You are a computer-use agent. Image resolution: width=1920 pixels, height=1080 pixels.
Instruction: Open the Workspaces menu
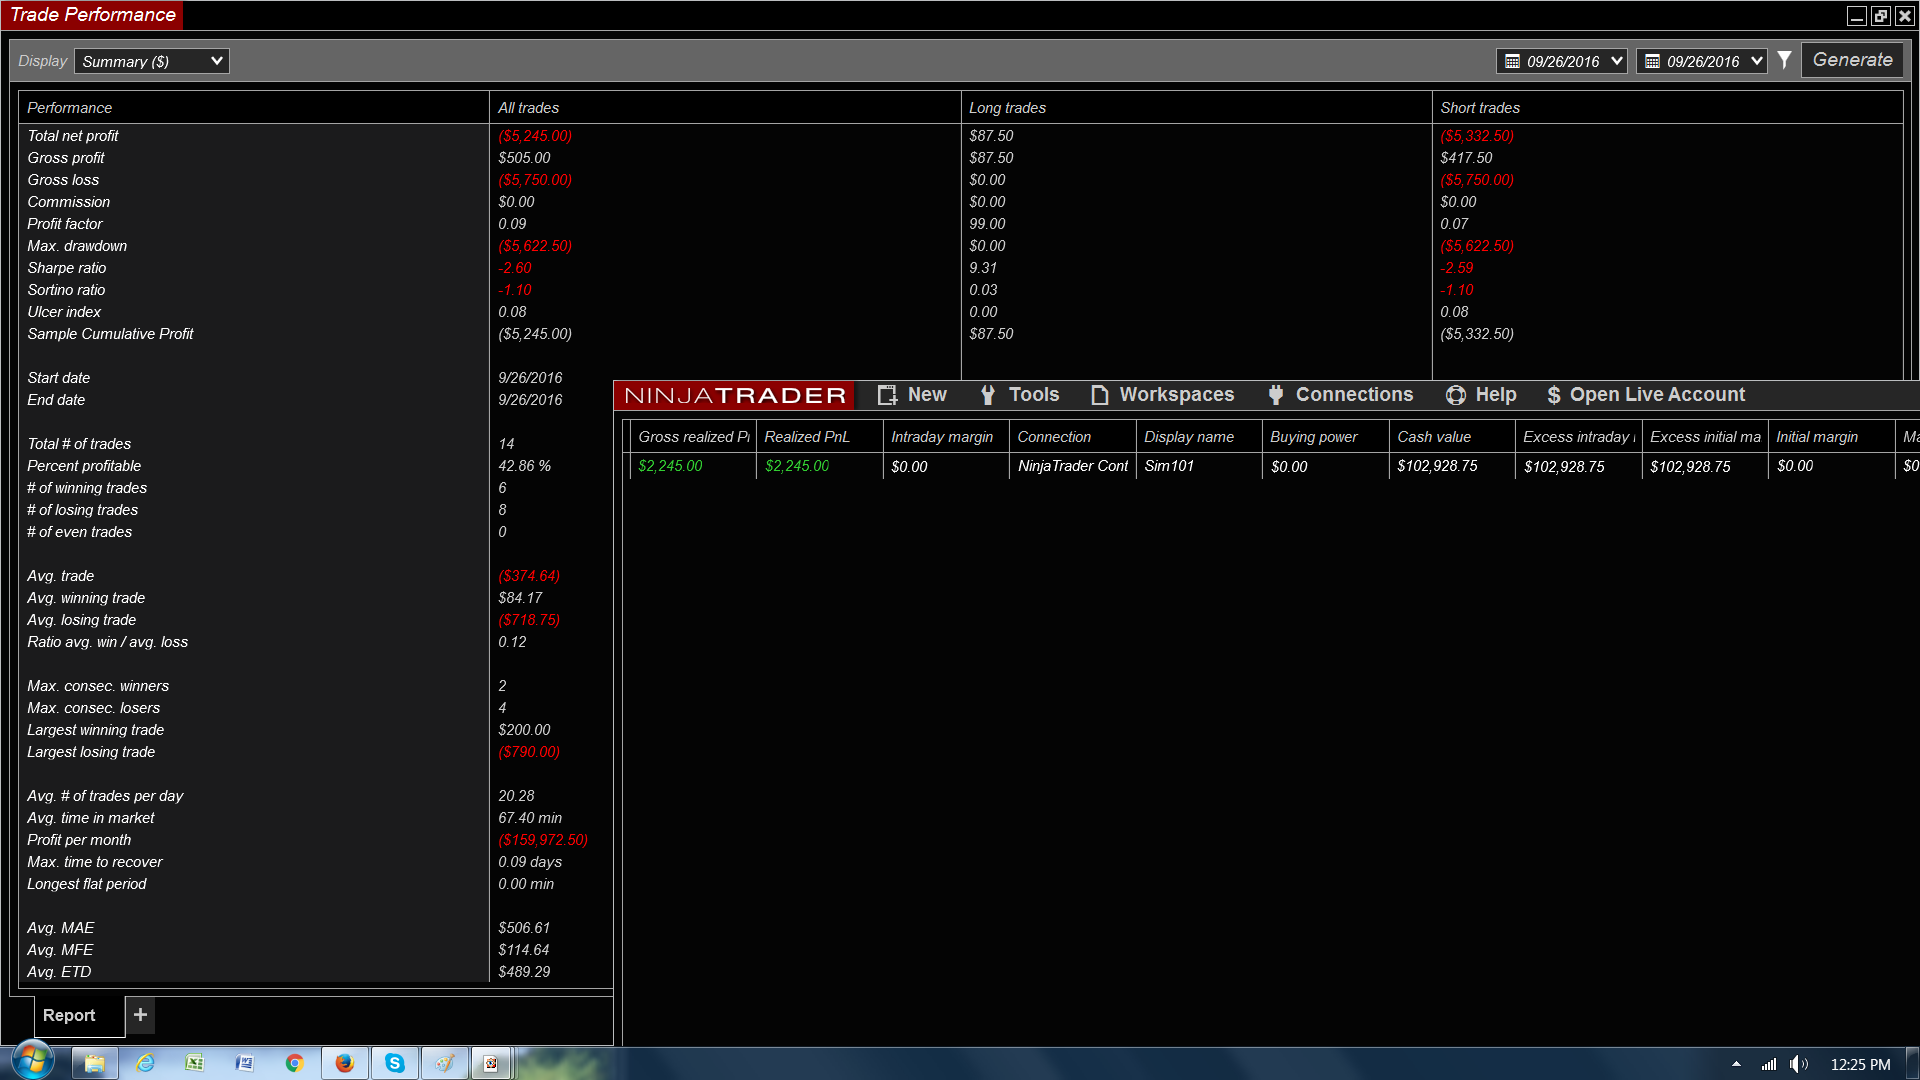tap(1162, 395)
